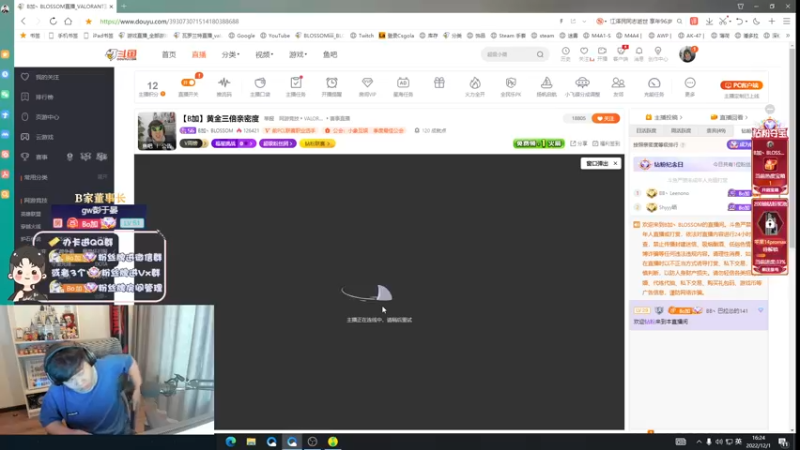Image resolution: width=800 pixels, height=450 pixels.
Task: Click the user avatar in header
Action: coord(687,54)
